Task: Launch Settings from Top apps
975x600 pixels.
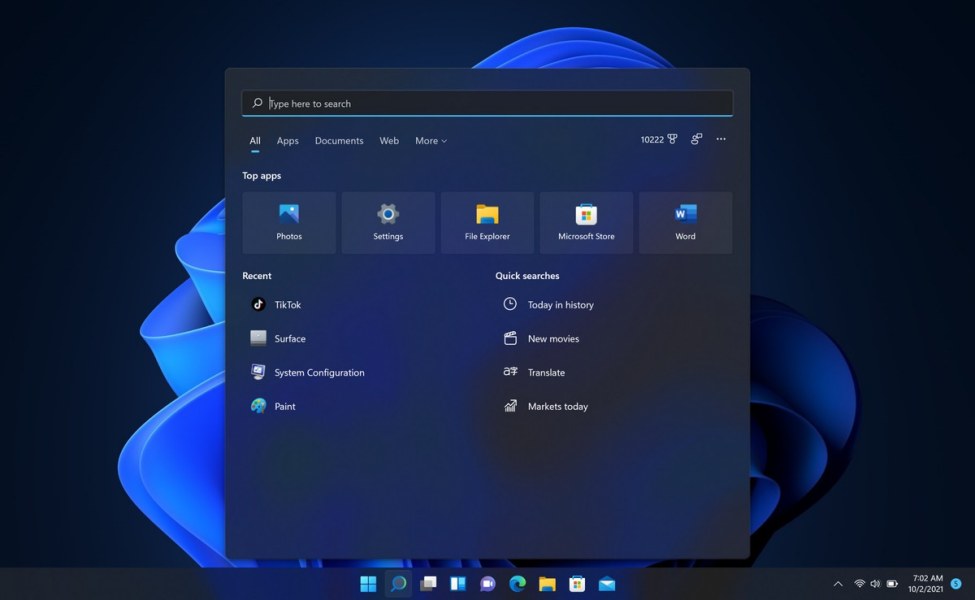Action: (388, 222)
